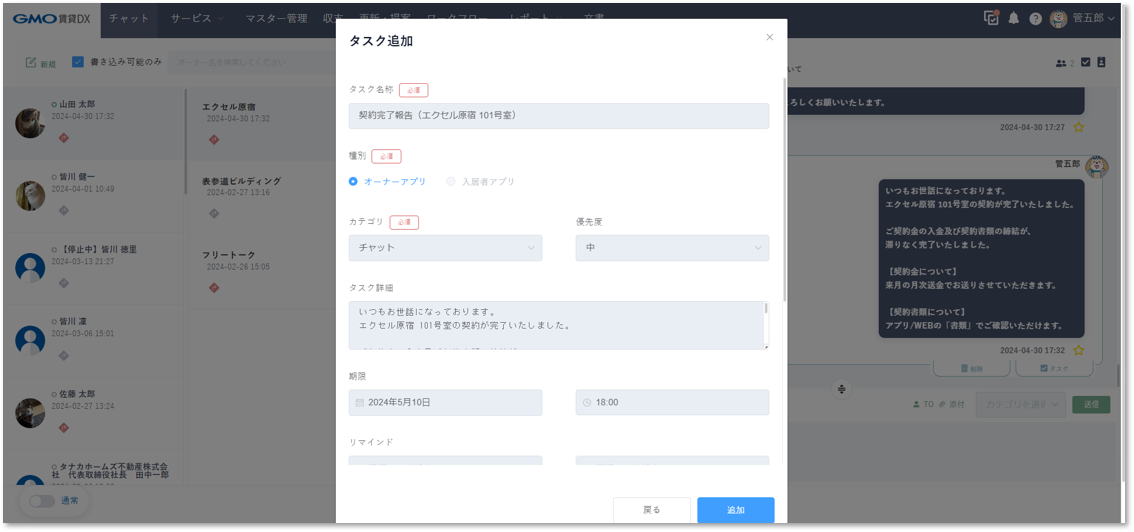Open the task list icon in header
1134x532 pixels.
tap(991, 18)
